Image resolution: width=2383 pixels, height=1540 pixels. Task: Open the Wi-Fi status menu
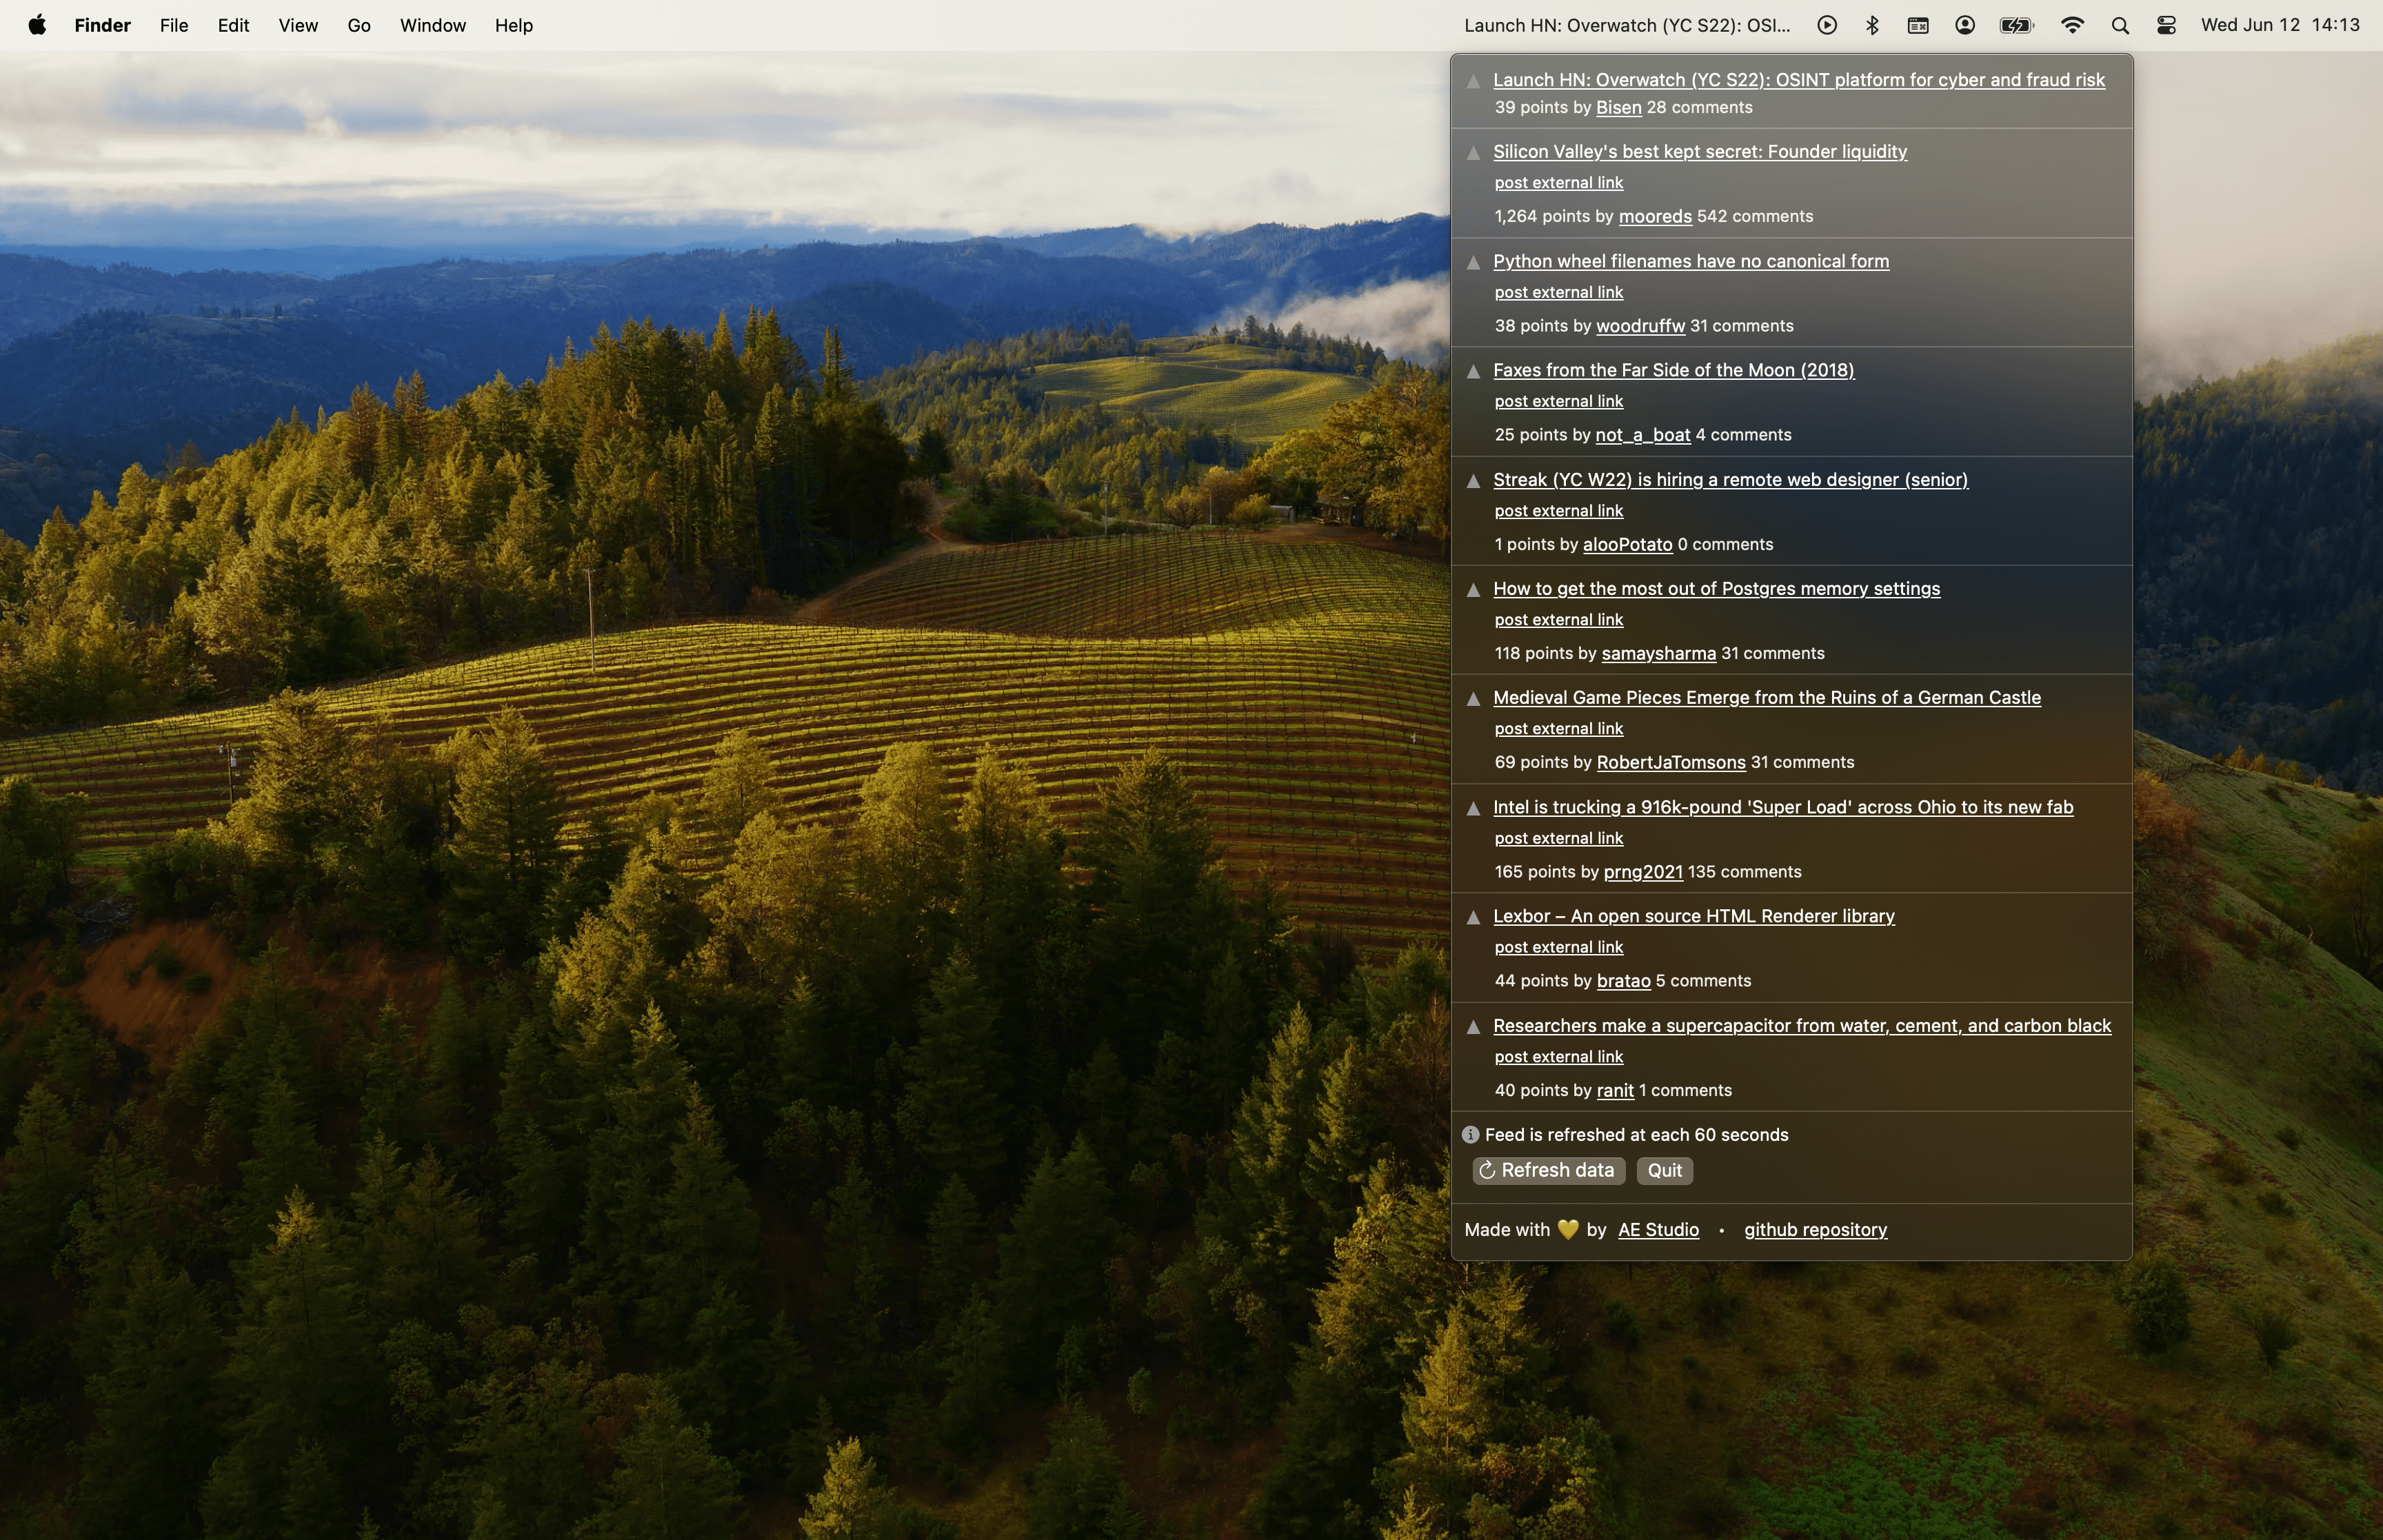[x=2073, y=25]
